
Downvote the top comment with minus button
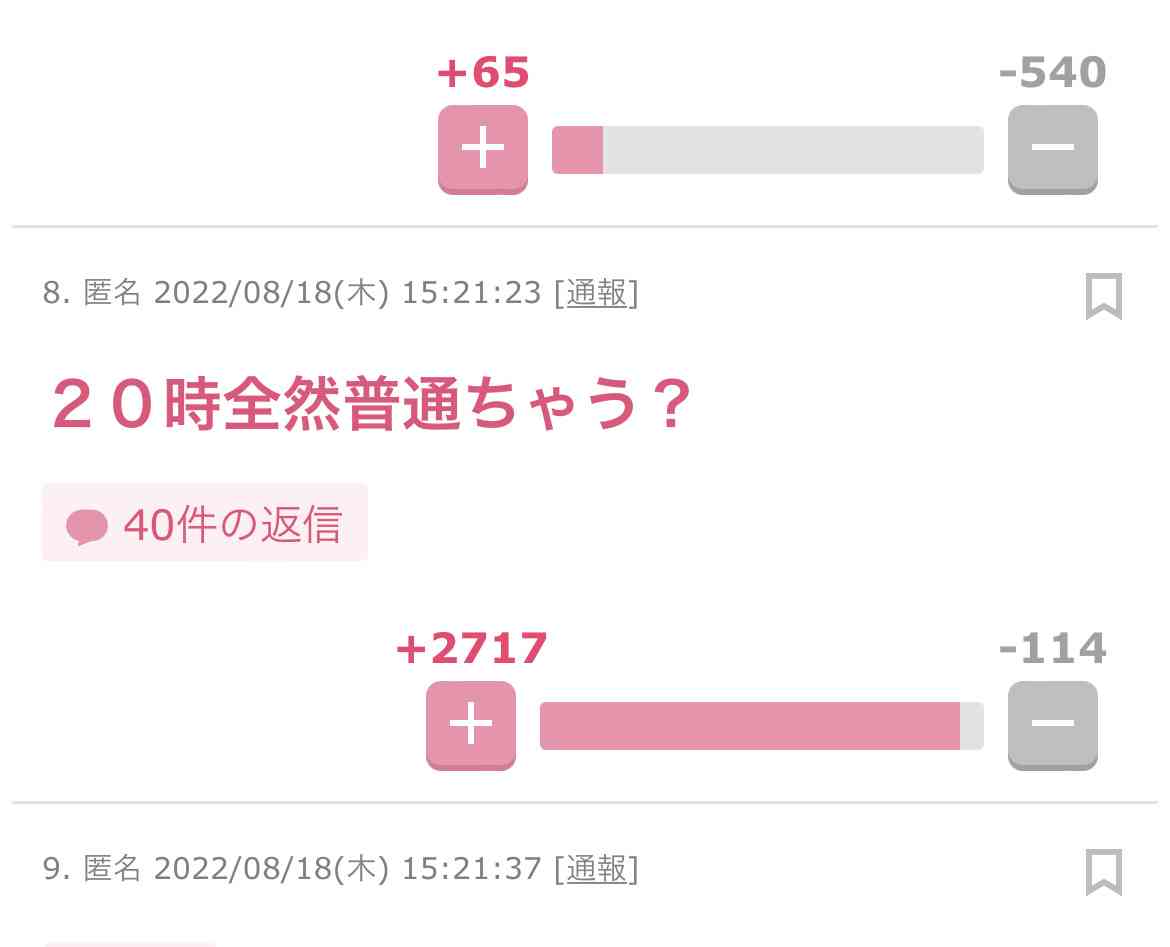tap(1053, 149)
